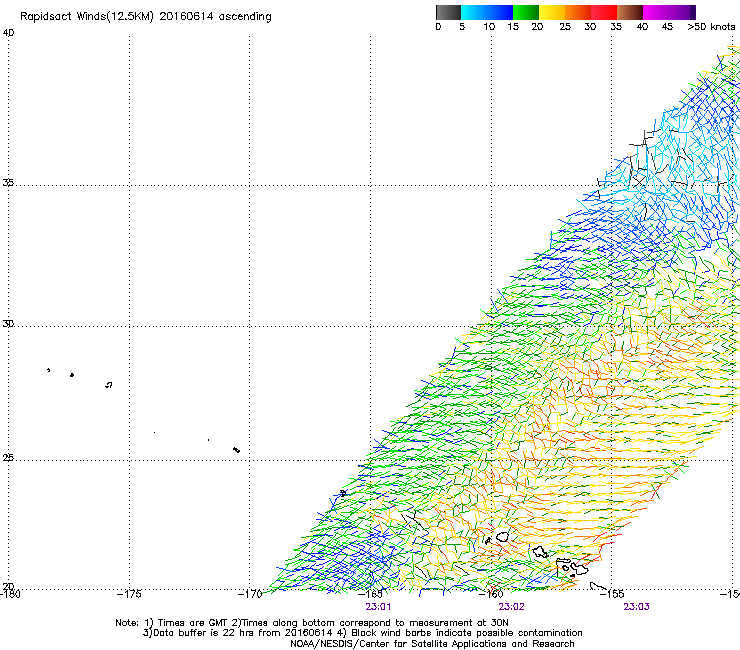
Task: Click the legend scale label "0"
Action: (438, 27)
